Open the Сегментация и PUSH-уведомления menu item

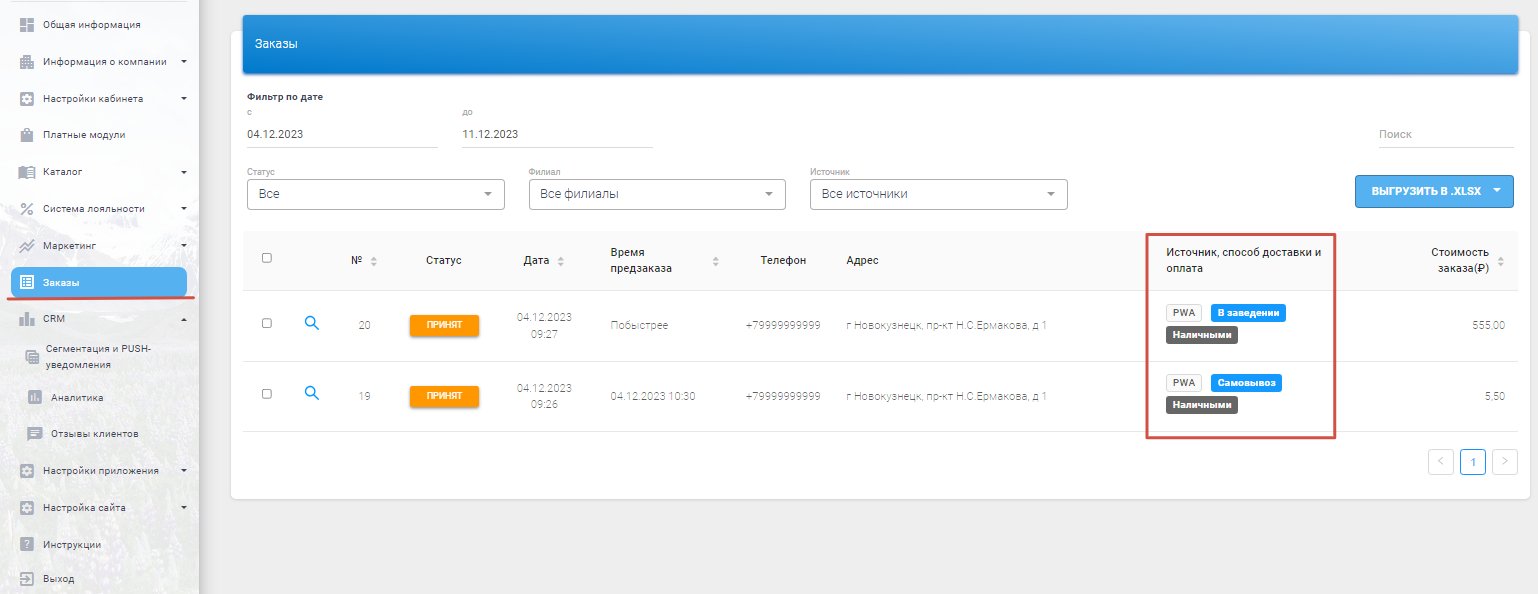point(97,356)
